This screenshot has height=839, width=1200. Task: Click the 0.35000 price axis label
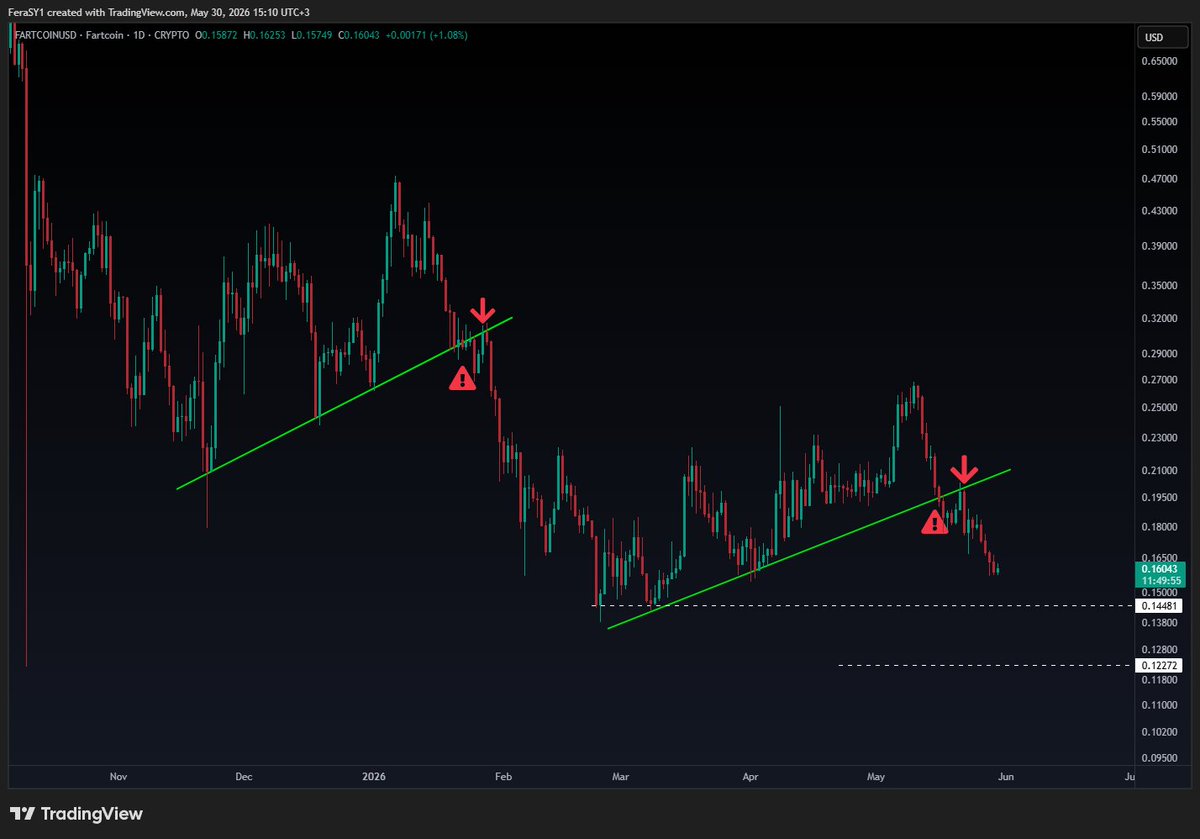point(1160,286)
